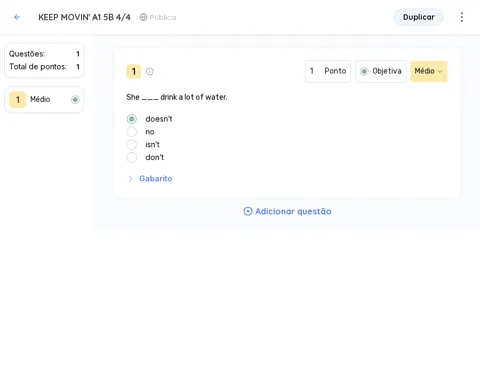Click the globe Público visibility icon
Viewport: 480px width, 384px height.
[143, 17]
